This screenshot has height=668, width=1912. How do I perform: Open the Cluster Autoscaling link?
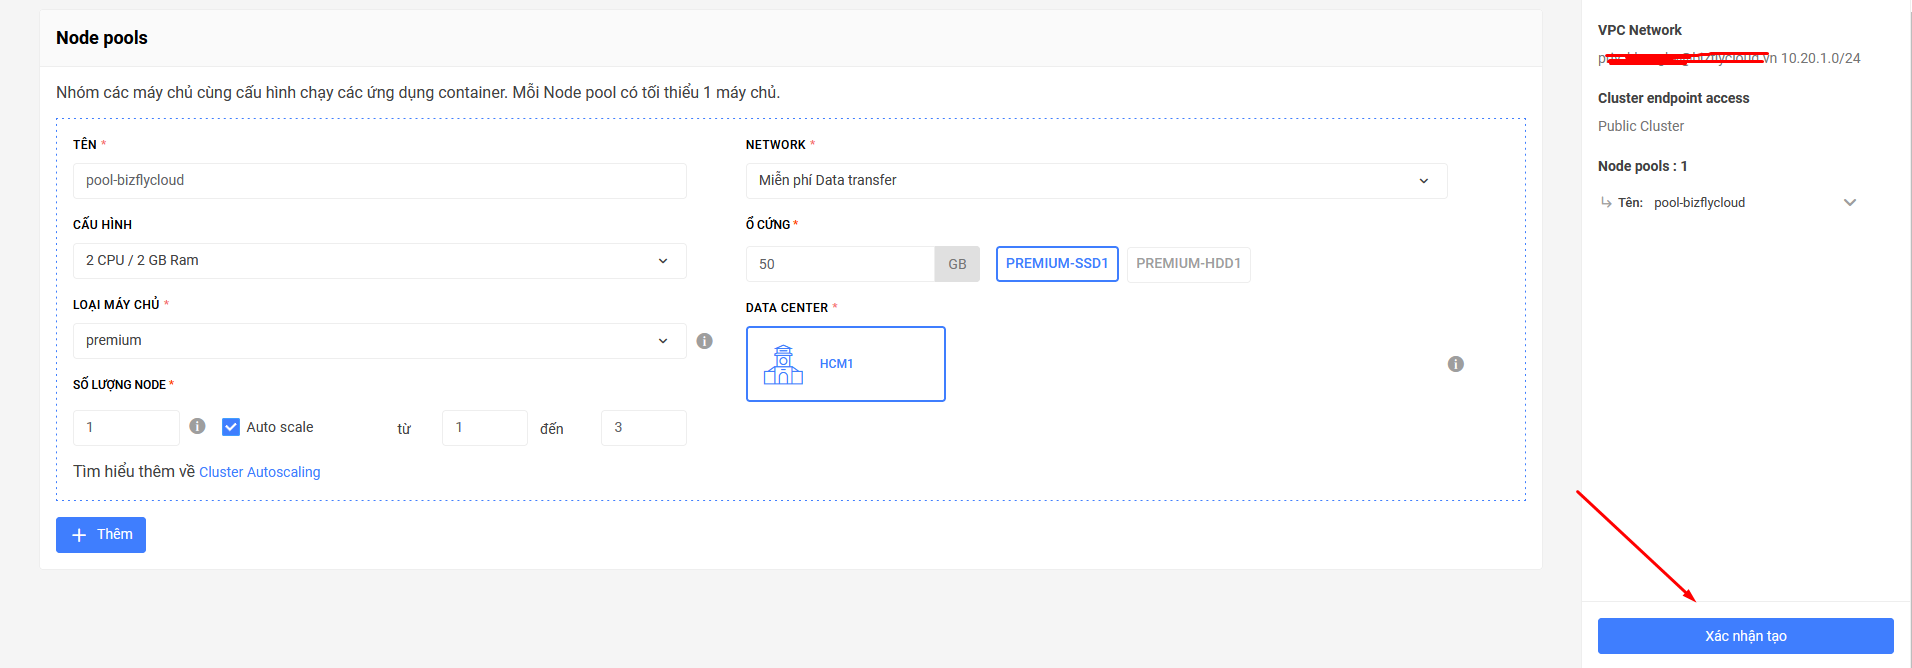click(x=260, y=472)
